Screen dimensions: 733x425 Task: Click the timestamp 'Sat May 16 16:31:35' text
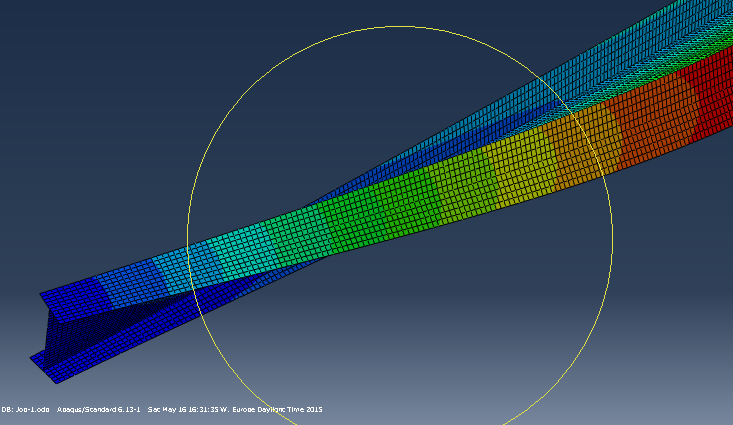tap(190, 409)
